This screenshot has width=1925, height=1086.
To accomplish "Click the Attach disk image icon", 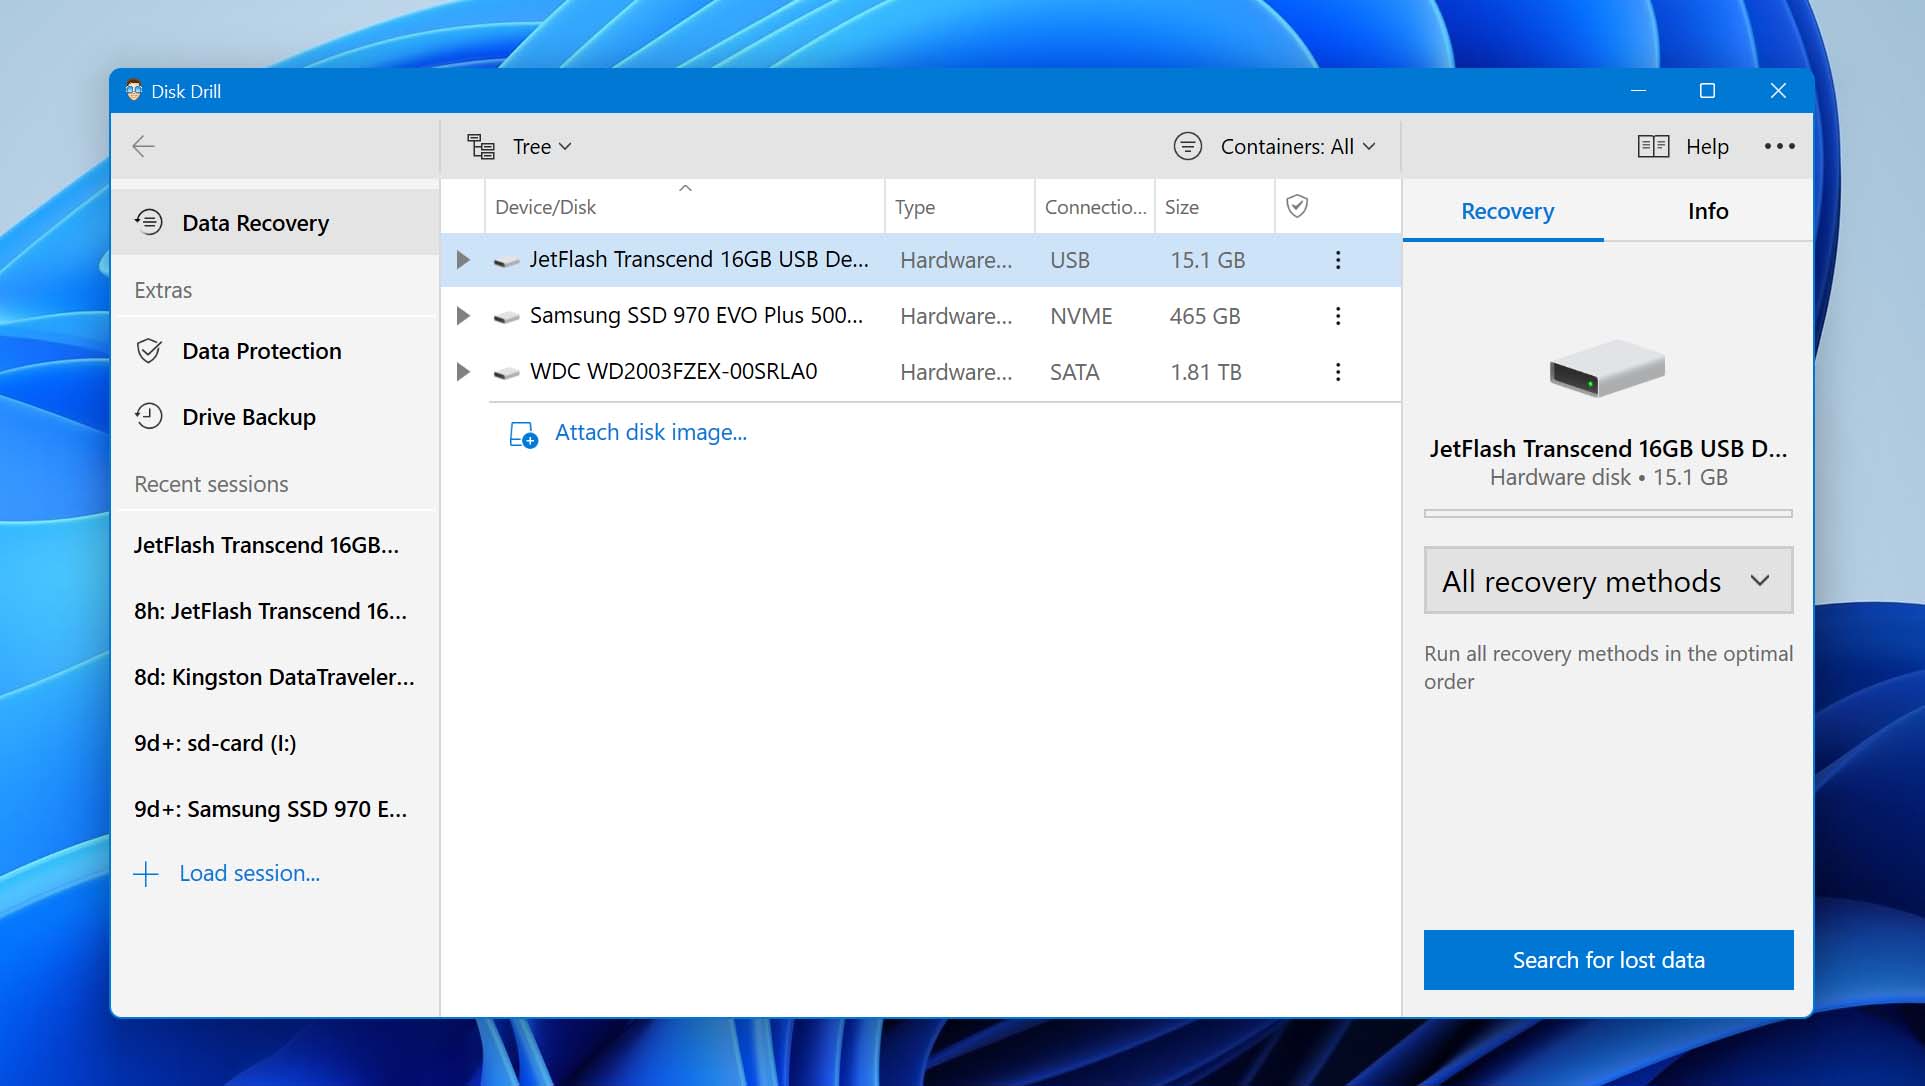I will click(523, 434).
